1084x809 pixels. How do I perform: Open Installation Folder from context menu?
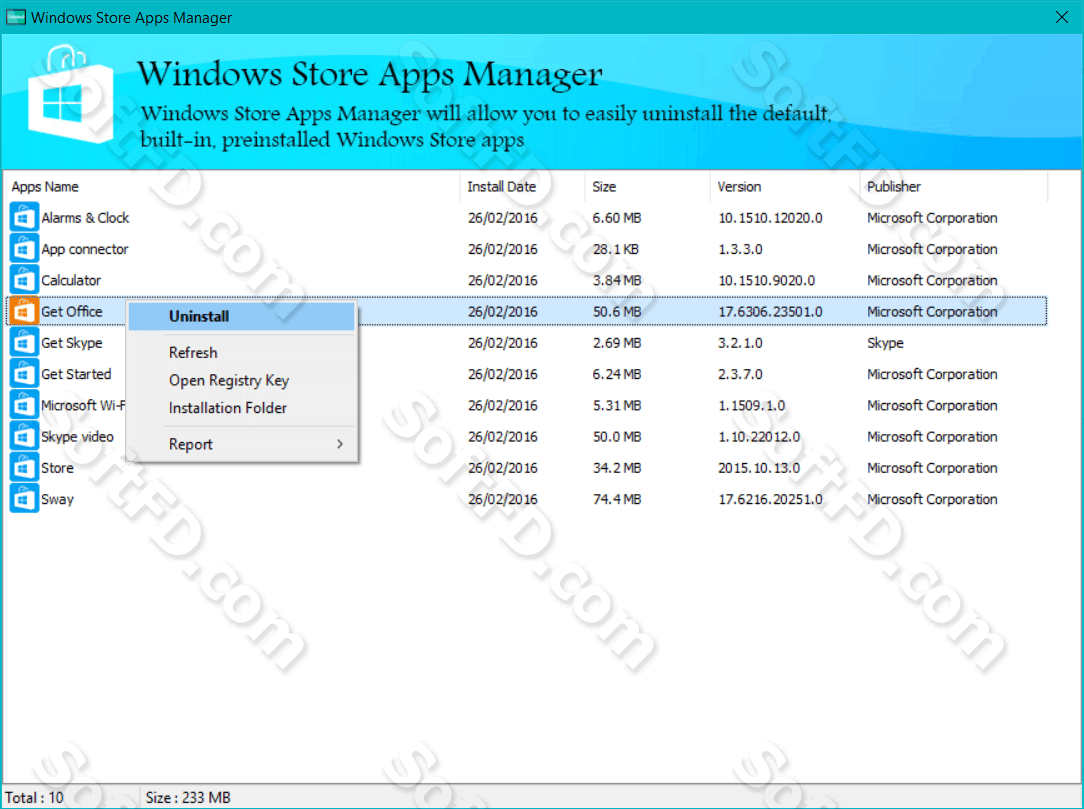242,408
